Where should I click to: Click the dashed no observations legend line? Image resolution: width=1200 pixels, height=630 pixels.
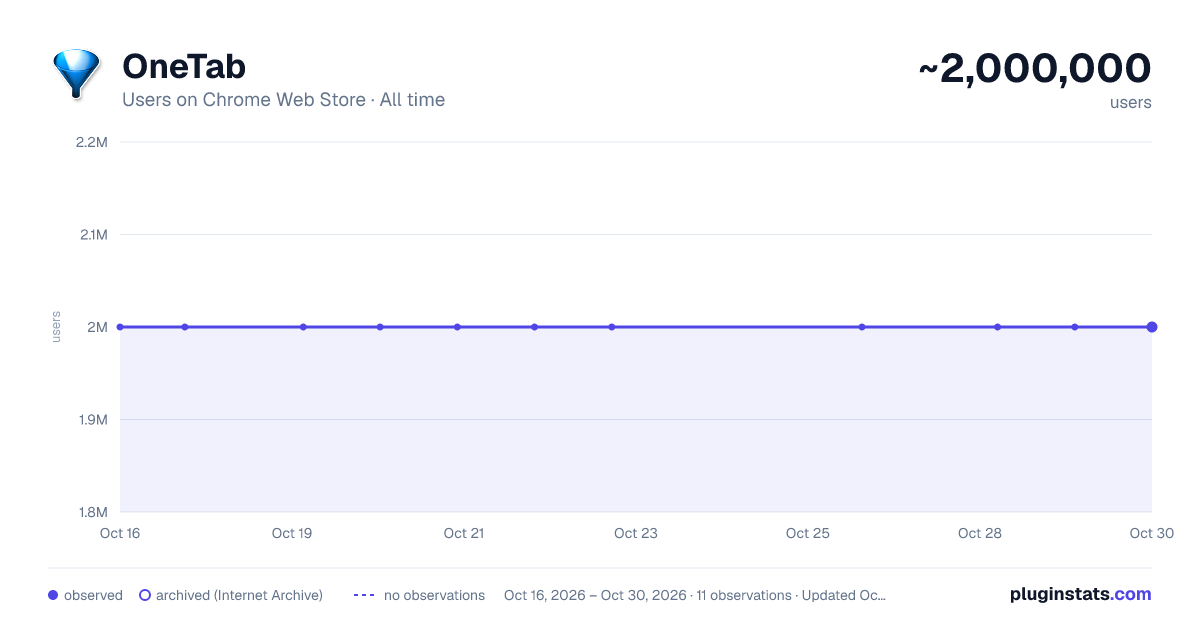click(x=364, y=595)
